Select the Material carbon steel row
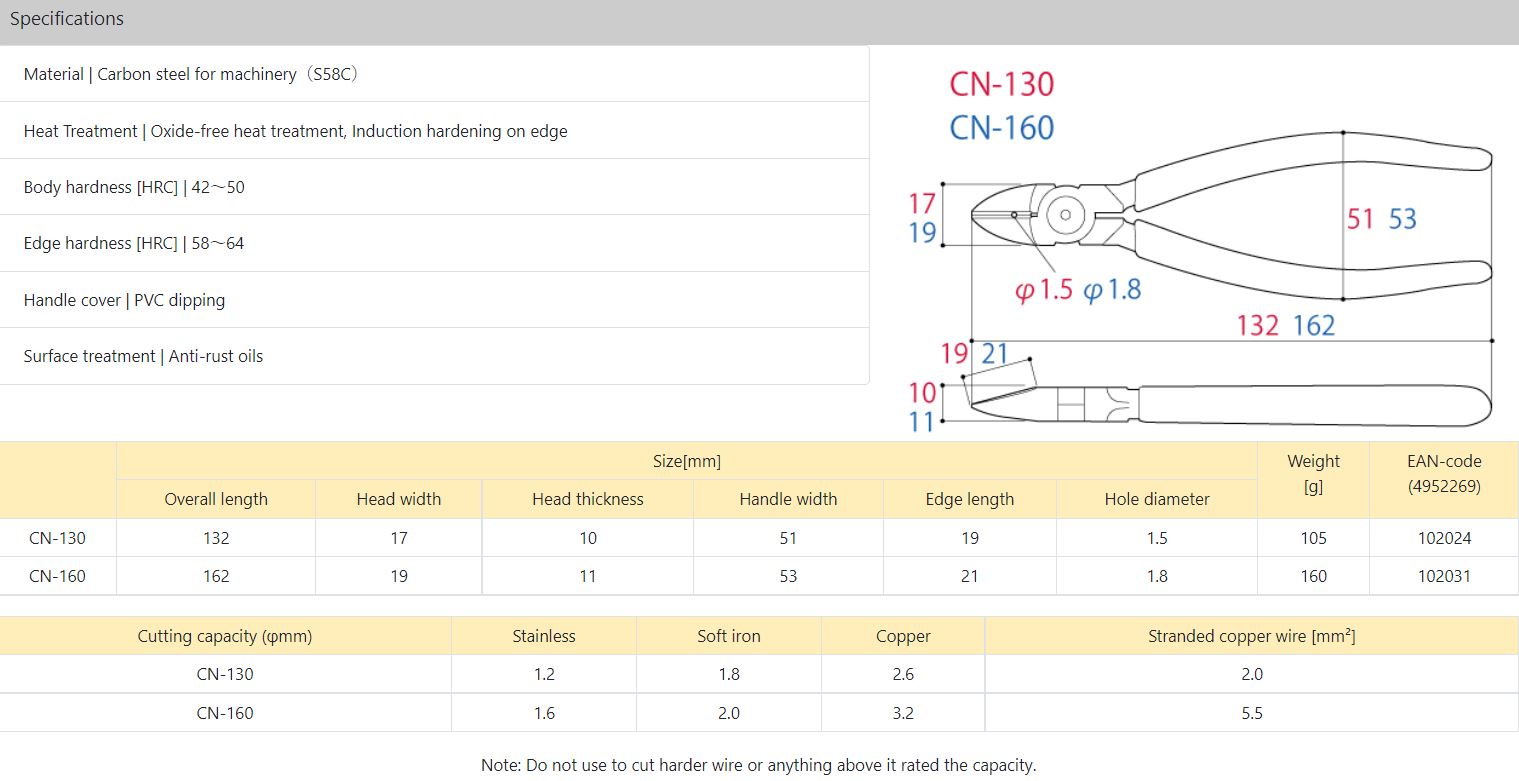Viewport: 1519px width, 781px height. 191,74
